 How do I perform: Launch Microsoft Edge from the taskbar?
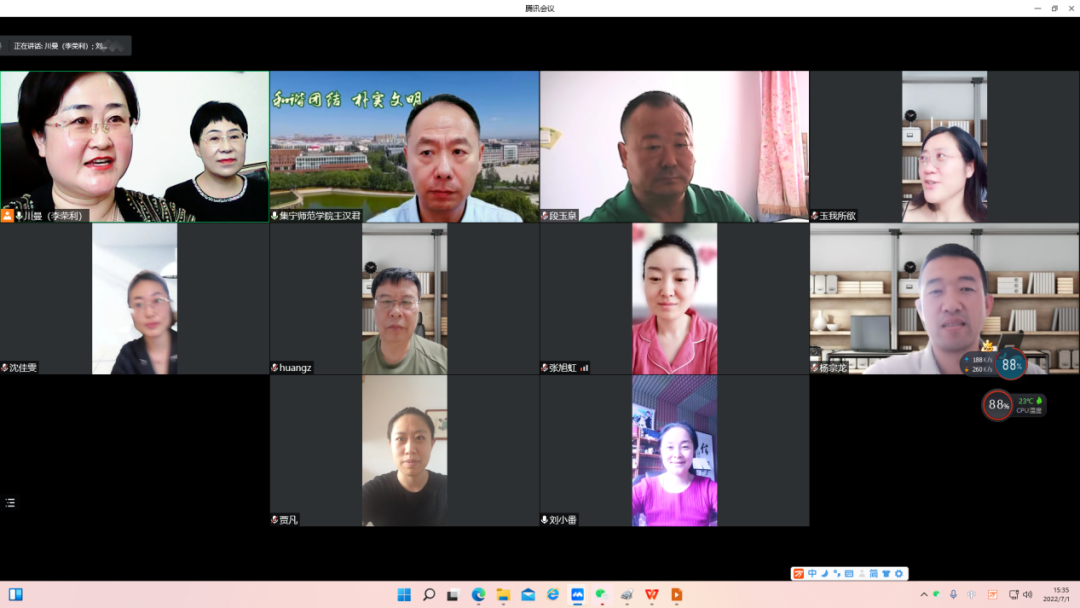point(478,595)
